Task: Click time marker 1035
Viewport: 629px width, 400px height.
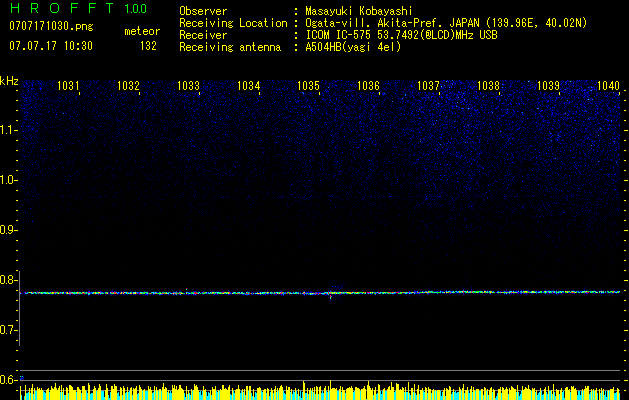Action: [x=308, y=86]
